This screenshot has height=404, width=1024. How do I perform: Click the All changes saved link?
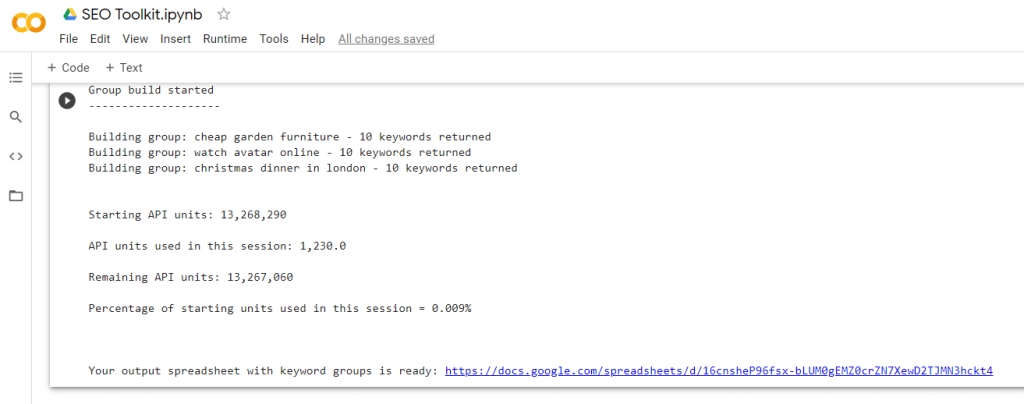click(x=386, y=39)
